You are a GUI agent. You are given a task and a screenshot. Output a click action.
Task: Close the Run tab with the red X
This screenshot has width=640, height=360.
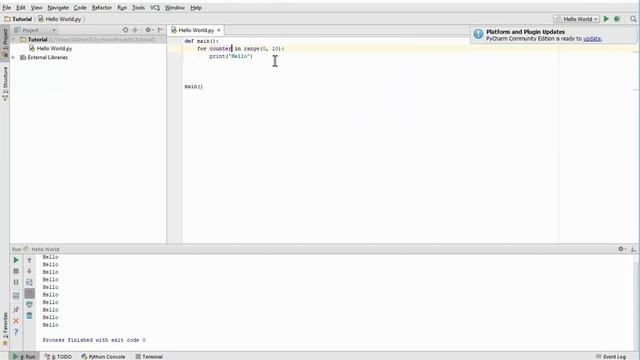click(16, 321)
